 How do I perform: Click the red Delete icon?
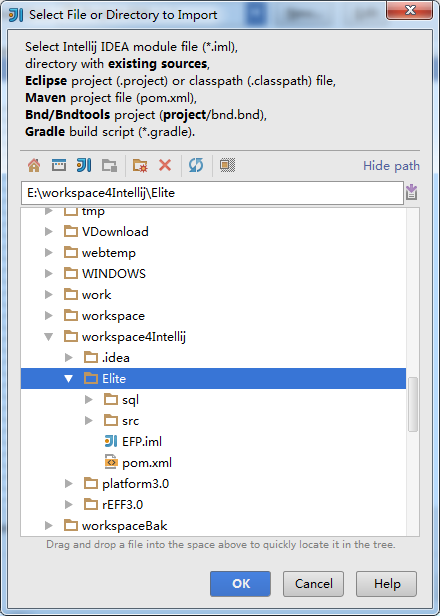165,165
